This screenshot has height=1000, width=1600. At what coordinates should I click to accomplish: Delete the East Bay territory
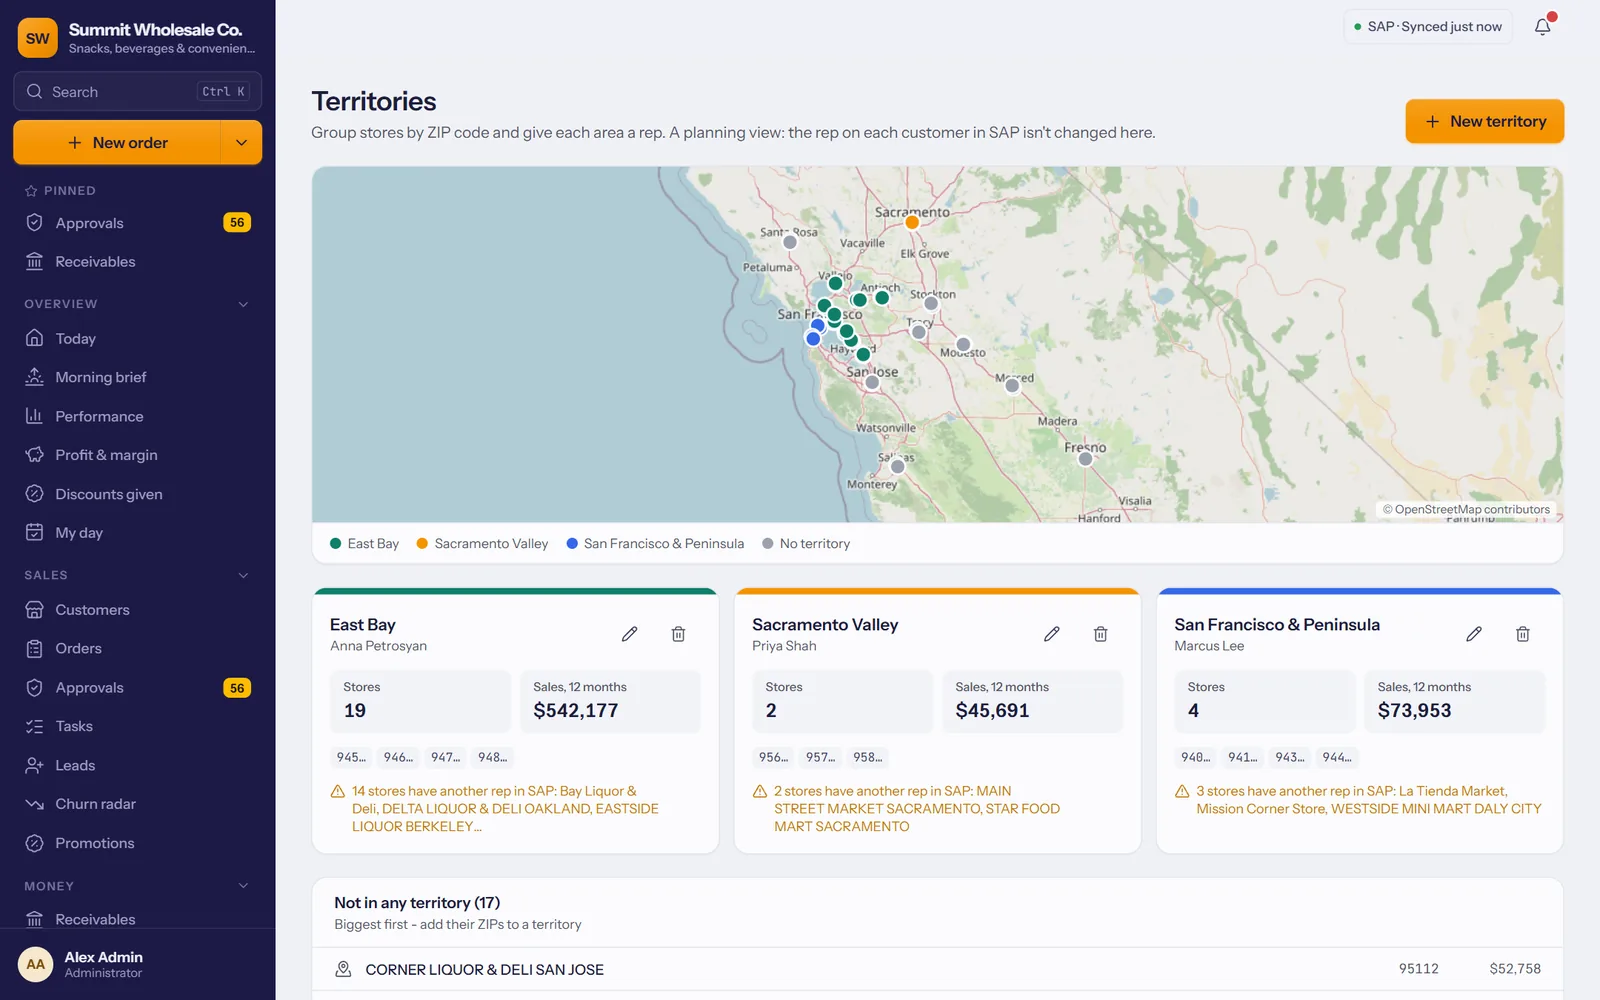click(x=678, y=634)
